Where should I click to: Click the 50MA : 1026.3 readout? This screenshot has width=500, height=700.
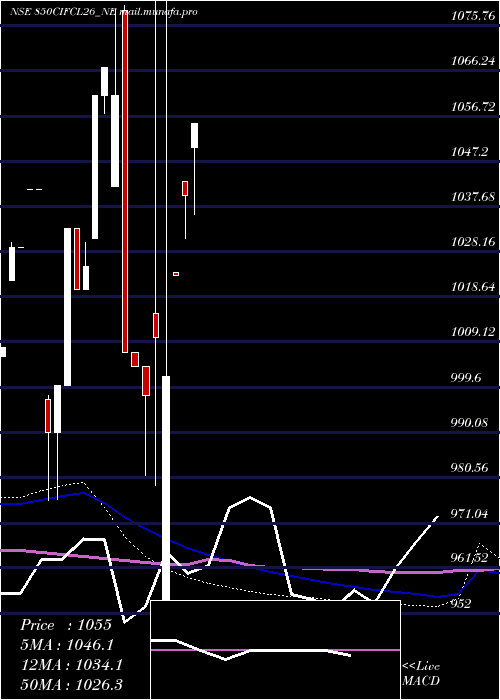72,685
